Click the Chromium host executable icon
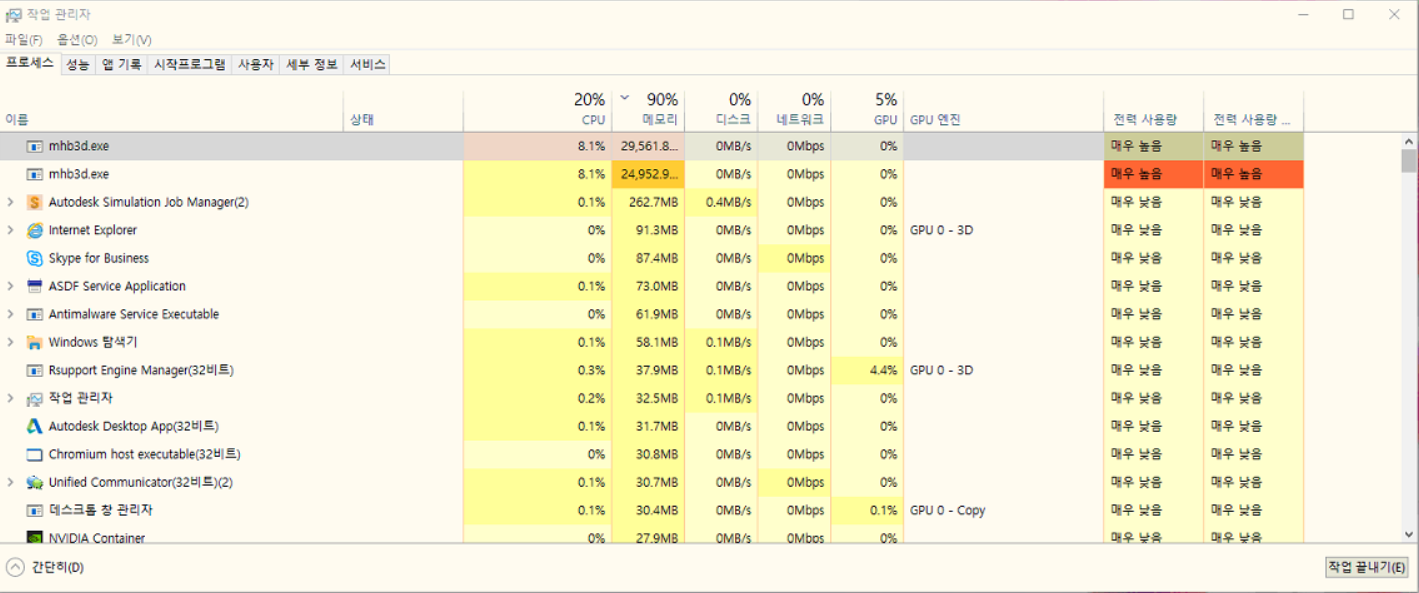 point(35,454)
